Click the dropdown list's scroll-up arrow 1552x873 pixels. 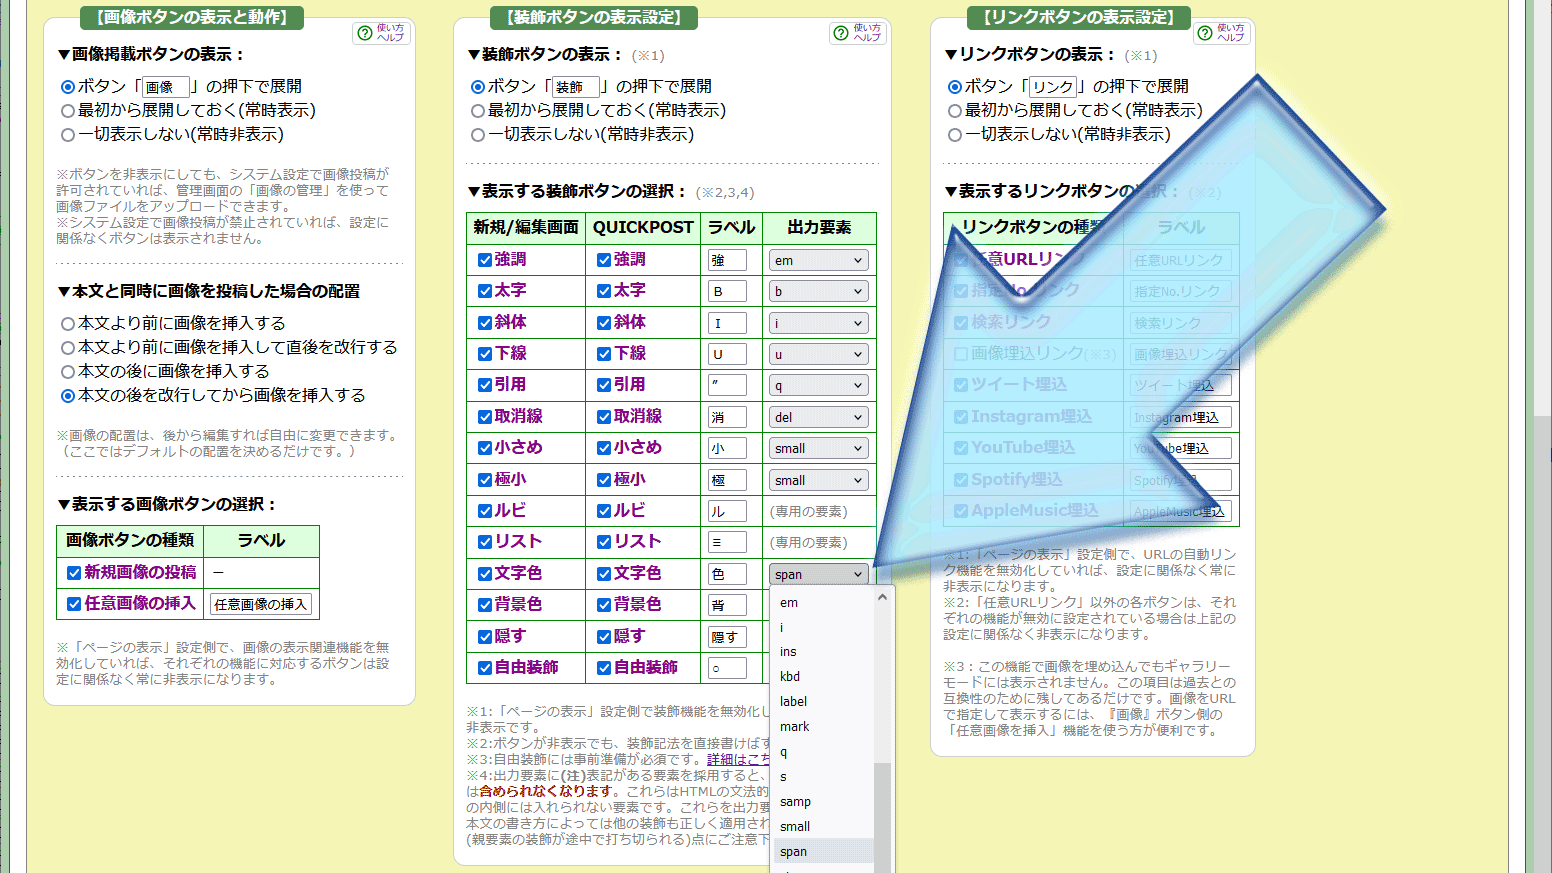pos(882,597)
